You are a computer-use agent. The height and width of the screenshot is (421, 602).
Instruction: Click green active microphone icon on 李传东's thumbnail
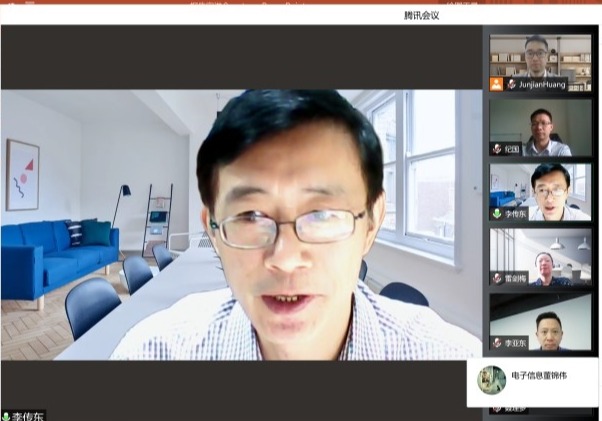pos(497,214)
